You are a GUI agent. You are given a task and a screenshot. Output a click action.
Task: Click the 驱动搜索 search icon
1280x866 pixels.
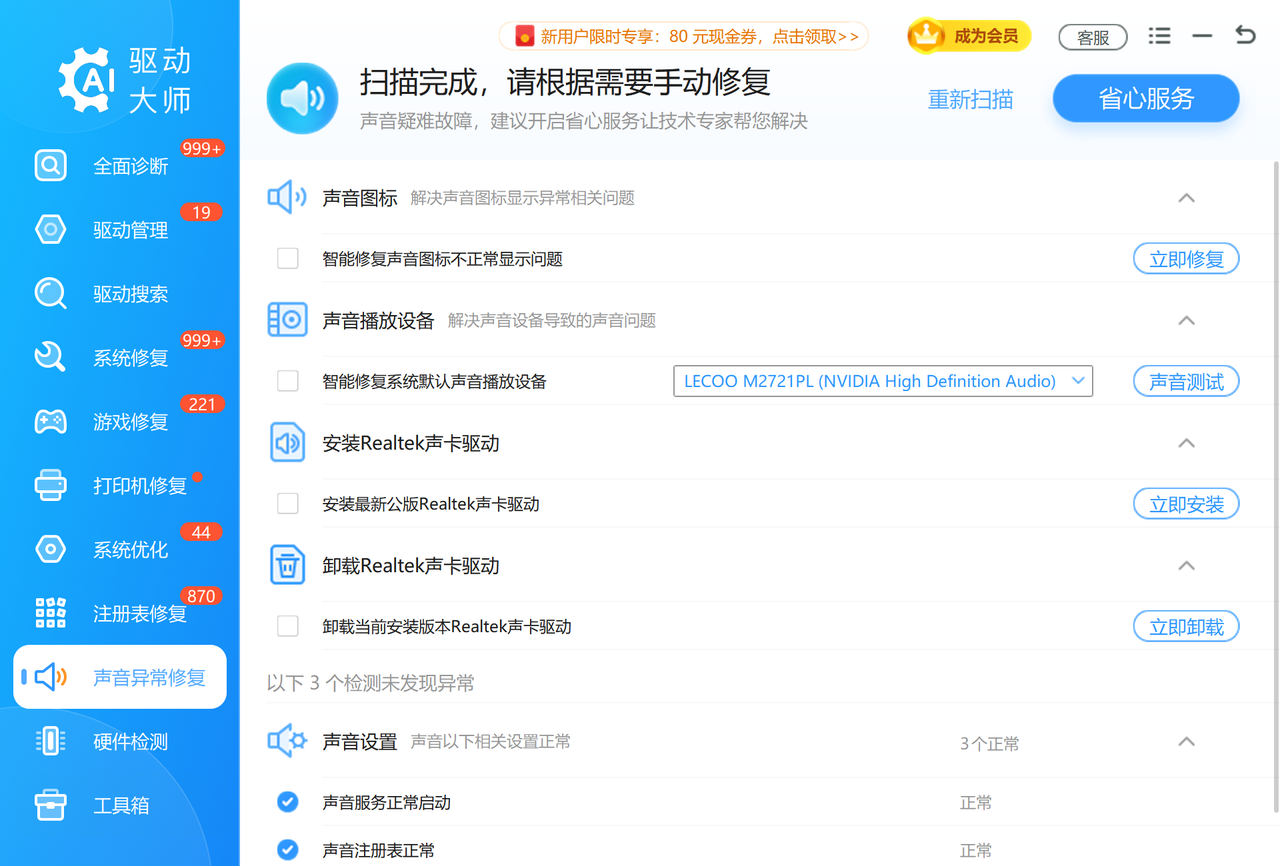click(50, 293)
